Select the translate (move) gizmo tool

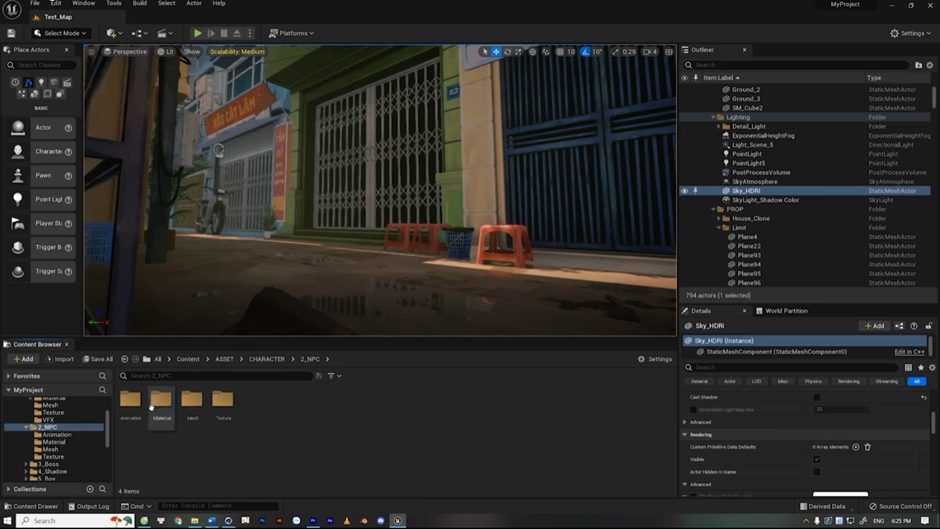pyautogui.click(x=496, y=52)
